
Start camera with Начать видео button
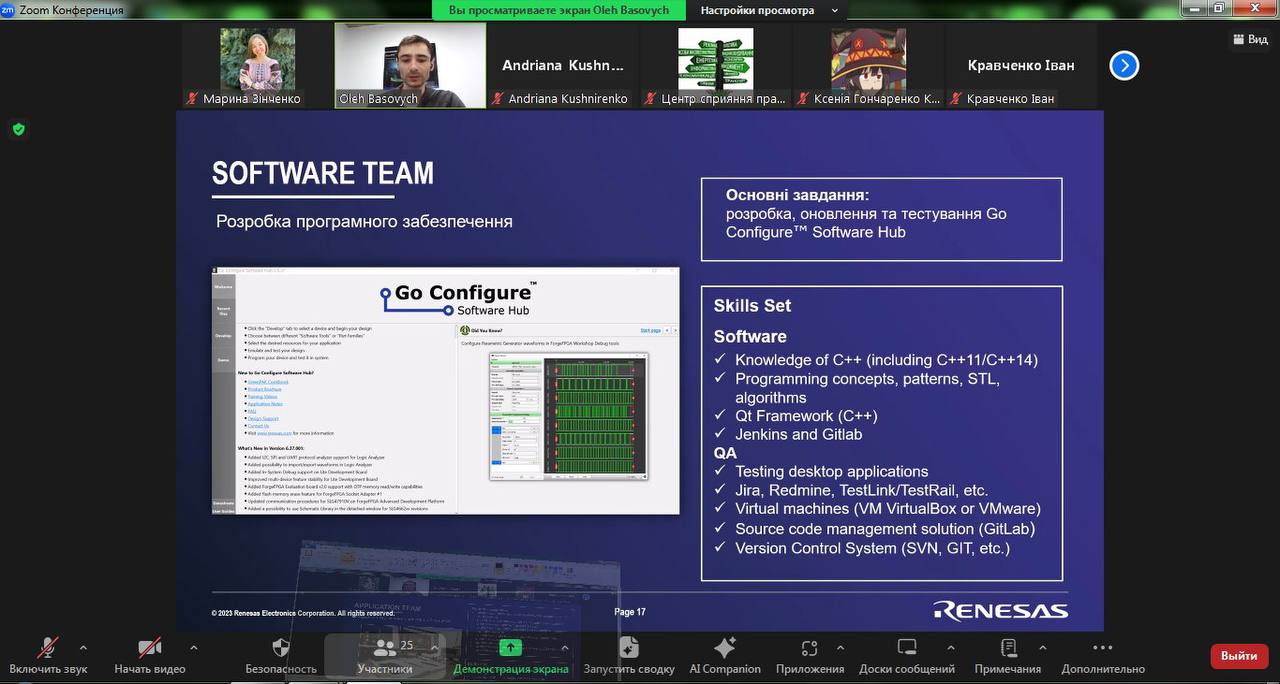150,648
